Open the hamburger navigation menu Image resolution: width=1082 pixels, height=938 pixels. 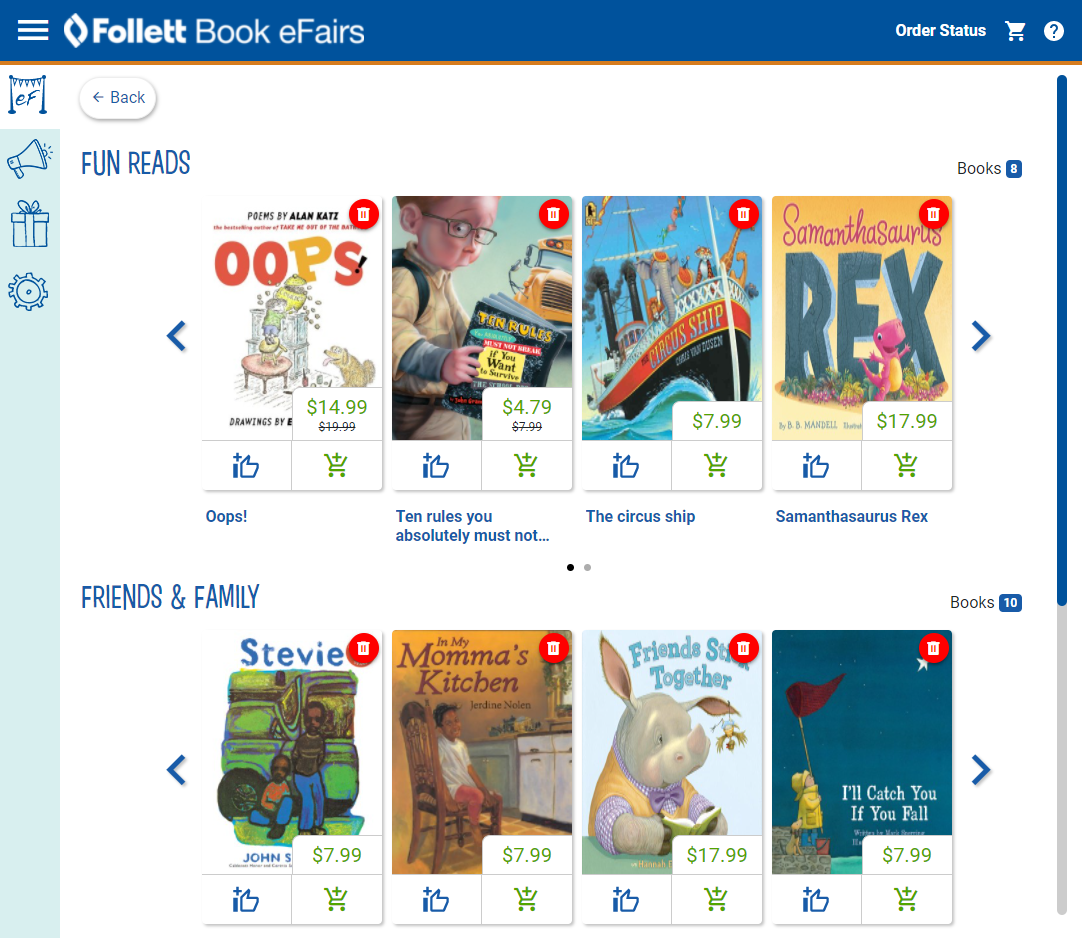pyautogui.click(x=33, y=30)
